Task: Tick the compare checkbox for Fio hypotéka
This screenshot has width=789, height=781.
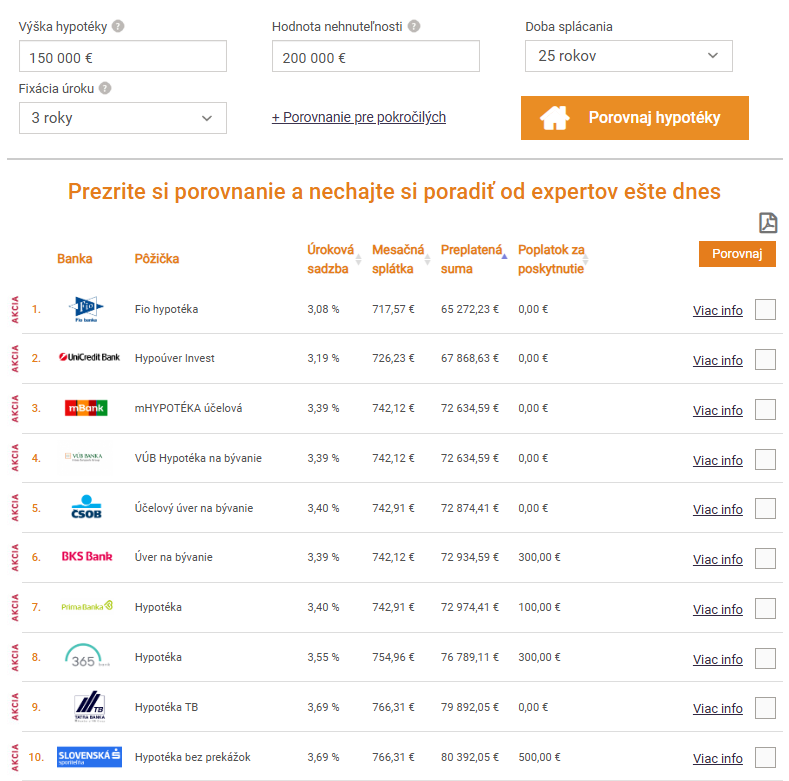Action: click(765, 309)
